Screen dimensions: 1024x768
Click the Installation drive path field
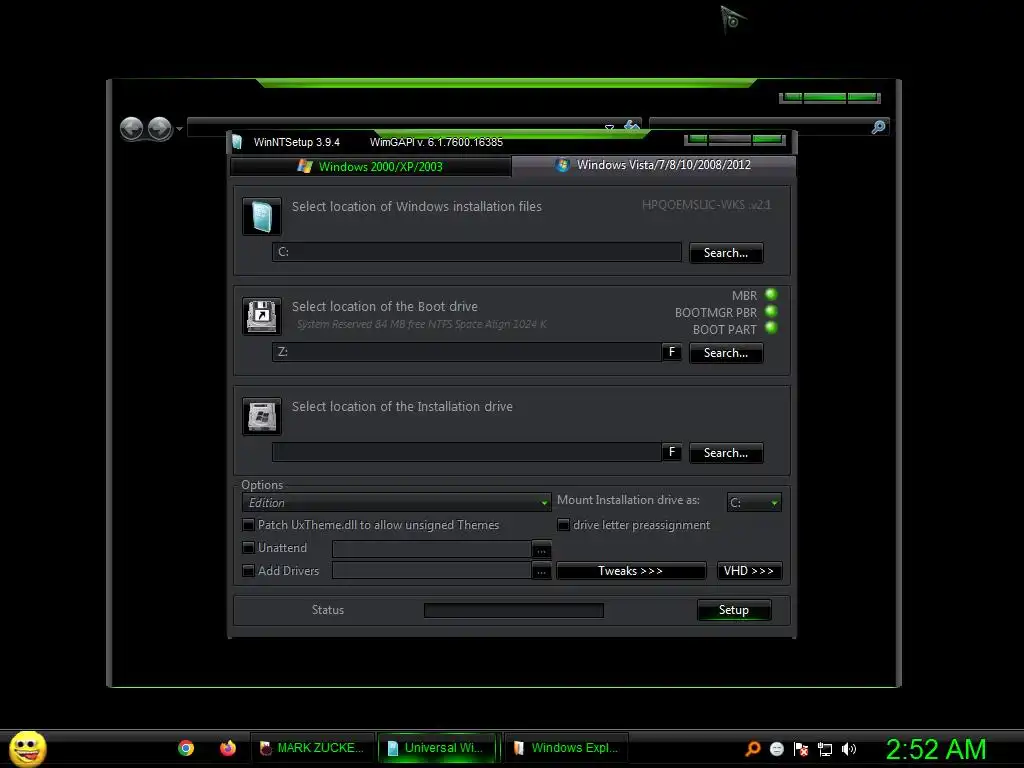pyautogui.click(x=467, y=452)
